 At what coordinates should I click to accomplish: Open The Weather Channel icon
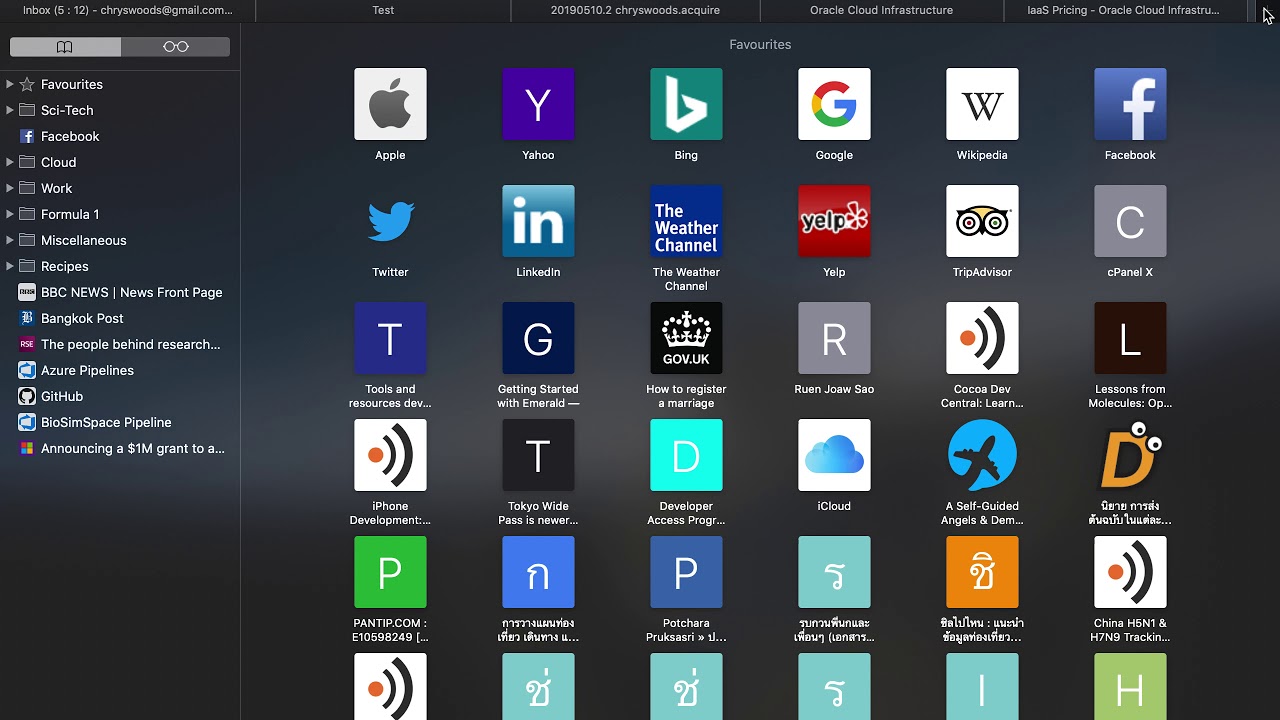pyautogui.click(x=686, y=221)
